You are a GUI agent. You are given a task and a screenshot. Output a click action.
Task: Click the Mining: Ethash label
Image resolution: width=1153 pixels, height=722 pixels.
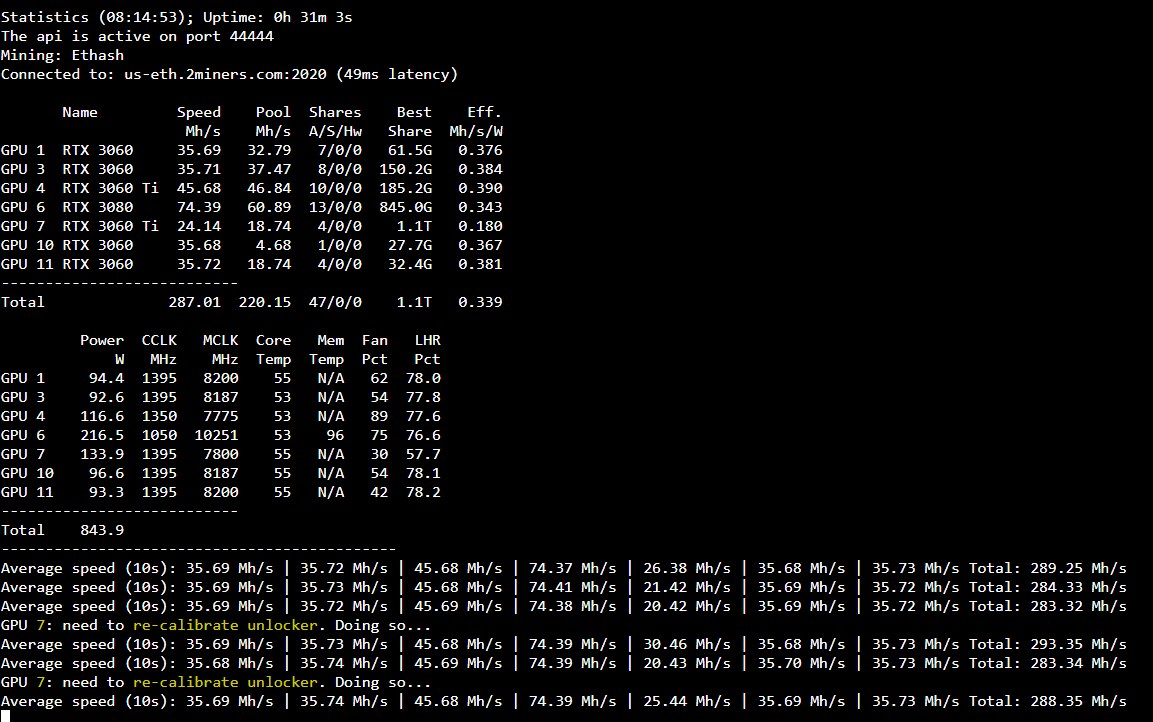click(x=62, y=55)
